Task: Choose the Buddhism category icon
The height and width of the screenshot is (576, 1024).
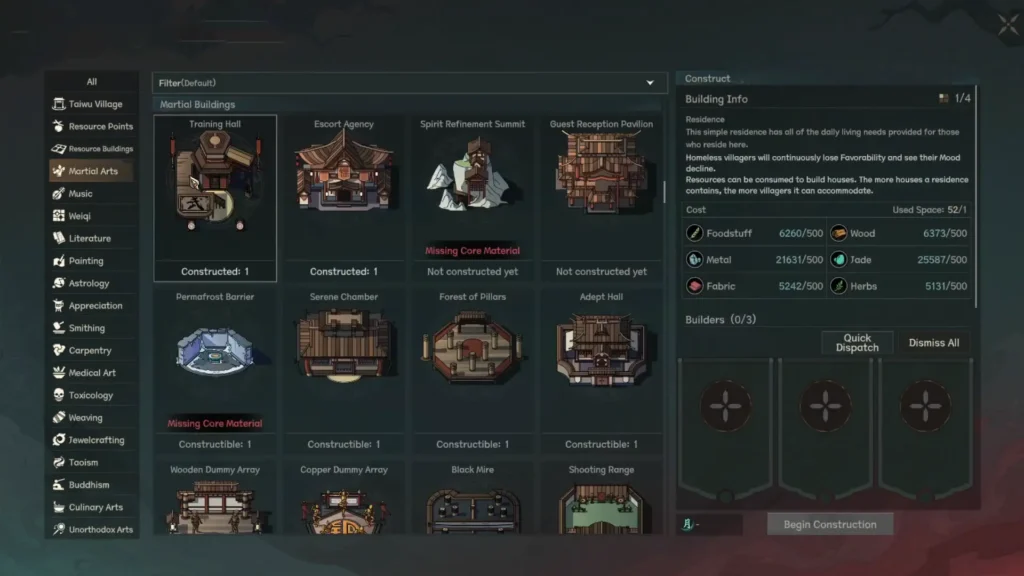Action: pyautogui.click(x=59, y=485)
